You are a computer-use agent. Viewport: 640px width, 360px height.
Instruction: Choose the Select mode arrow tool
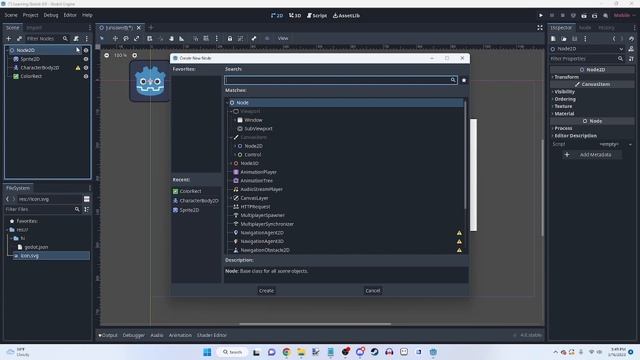pyautogui.click(x=102, y=38)
